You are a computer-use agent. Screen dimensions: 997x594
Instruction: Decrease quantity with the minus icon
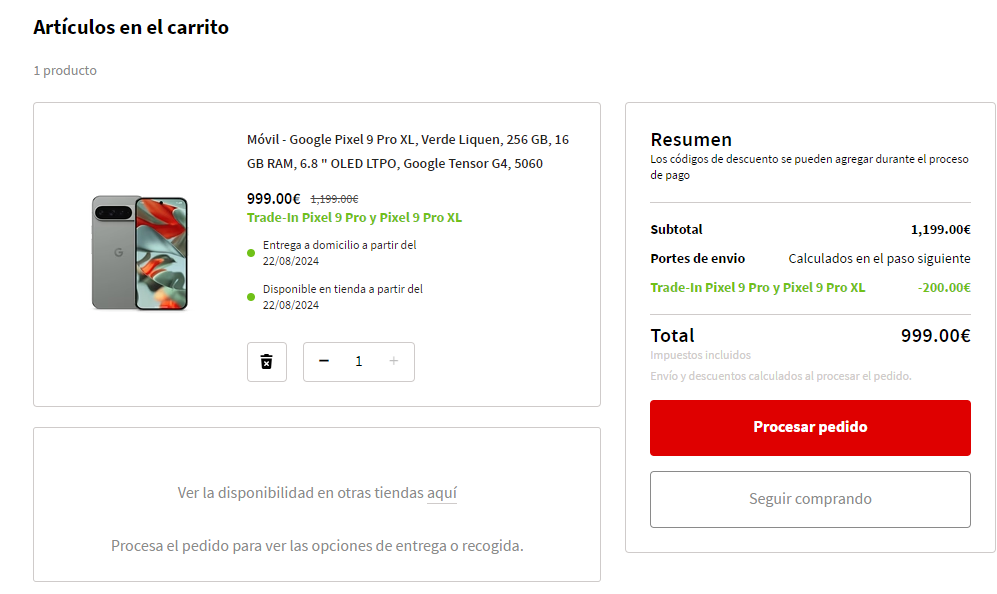click(x=323, y=362)
